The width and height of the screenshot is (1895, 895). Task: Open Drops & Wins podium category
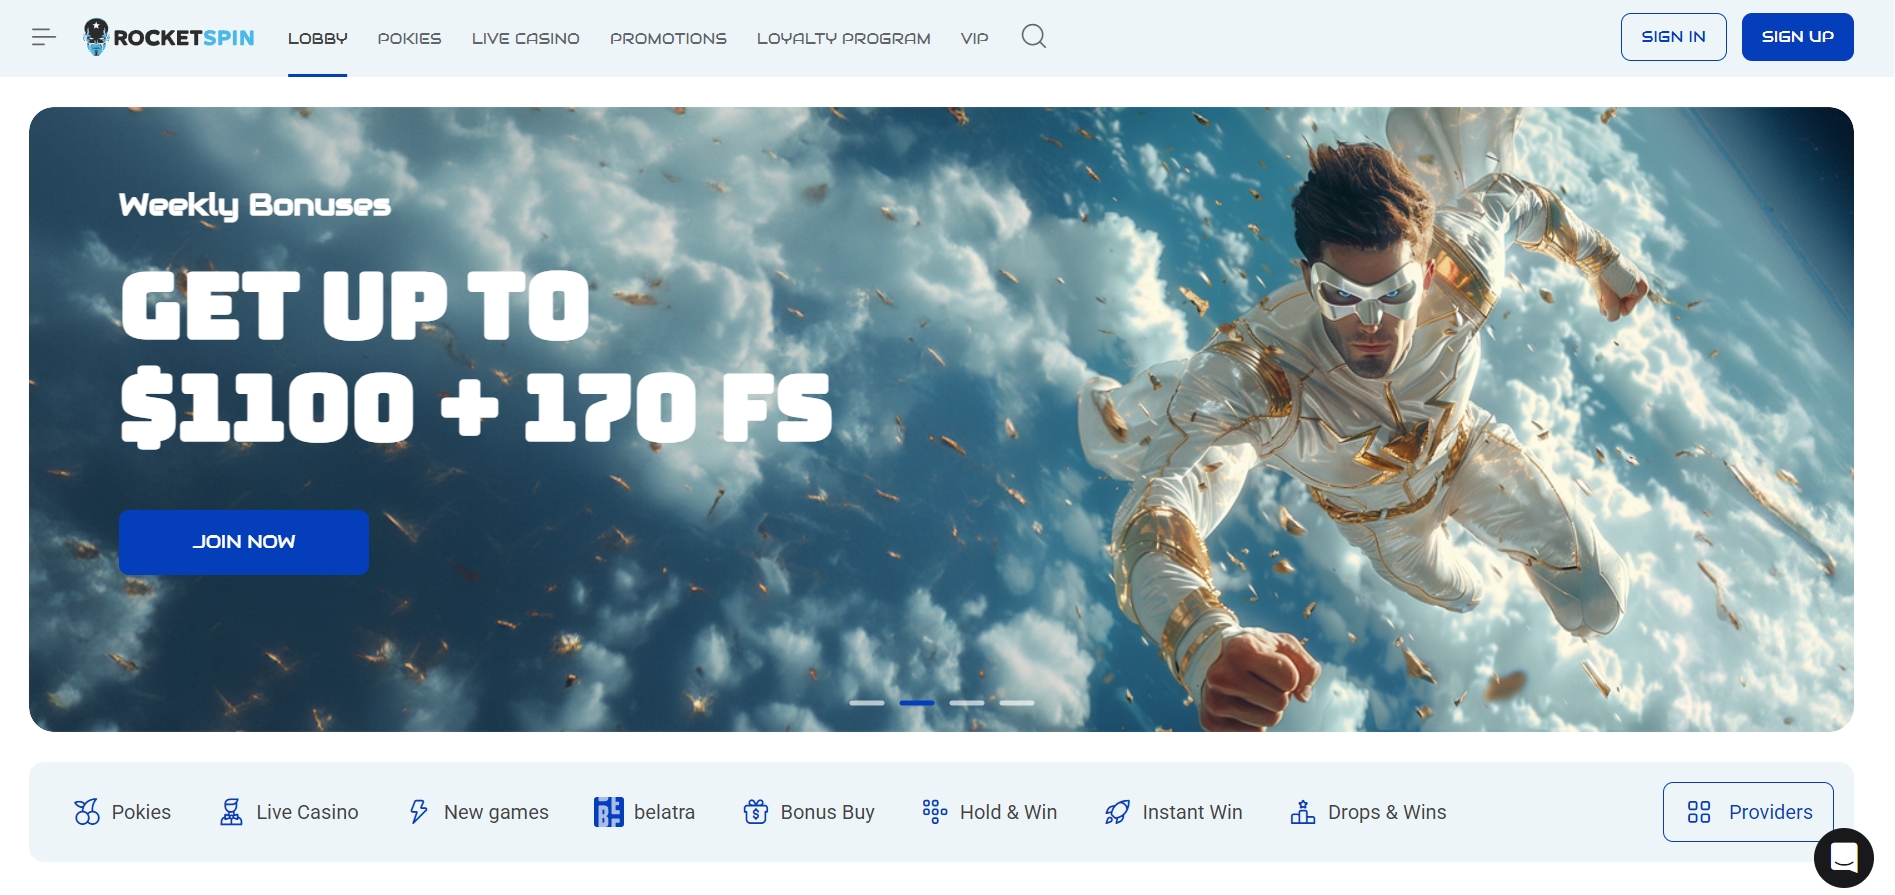coord(1368,812)
